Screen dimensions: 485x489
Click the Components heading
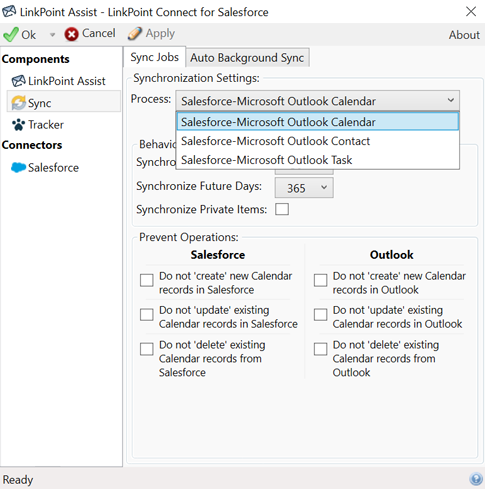(35, 59)
